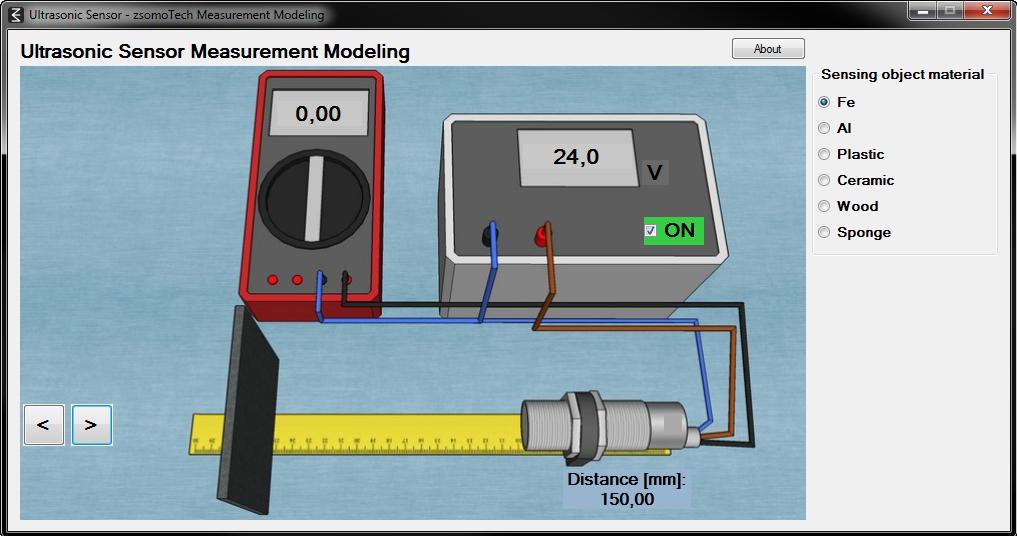Move object right with > button
The height and width of the screenshot is (536, 1017).
coord(91,425)
